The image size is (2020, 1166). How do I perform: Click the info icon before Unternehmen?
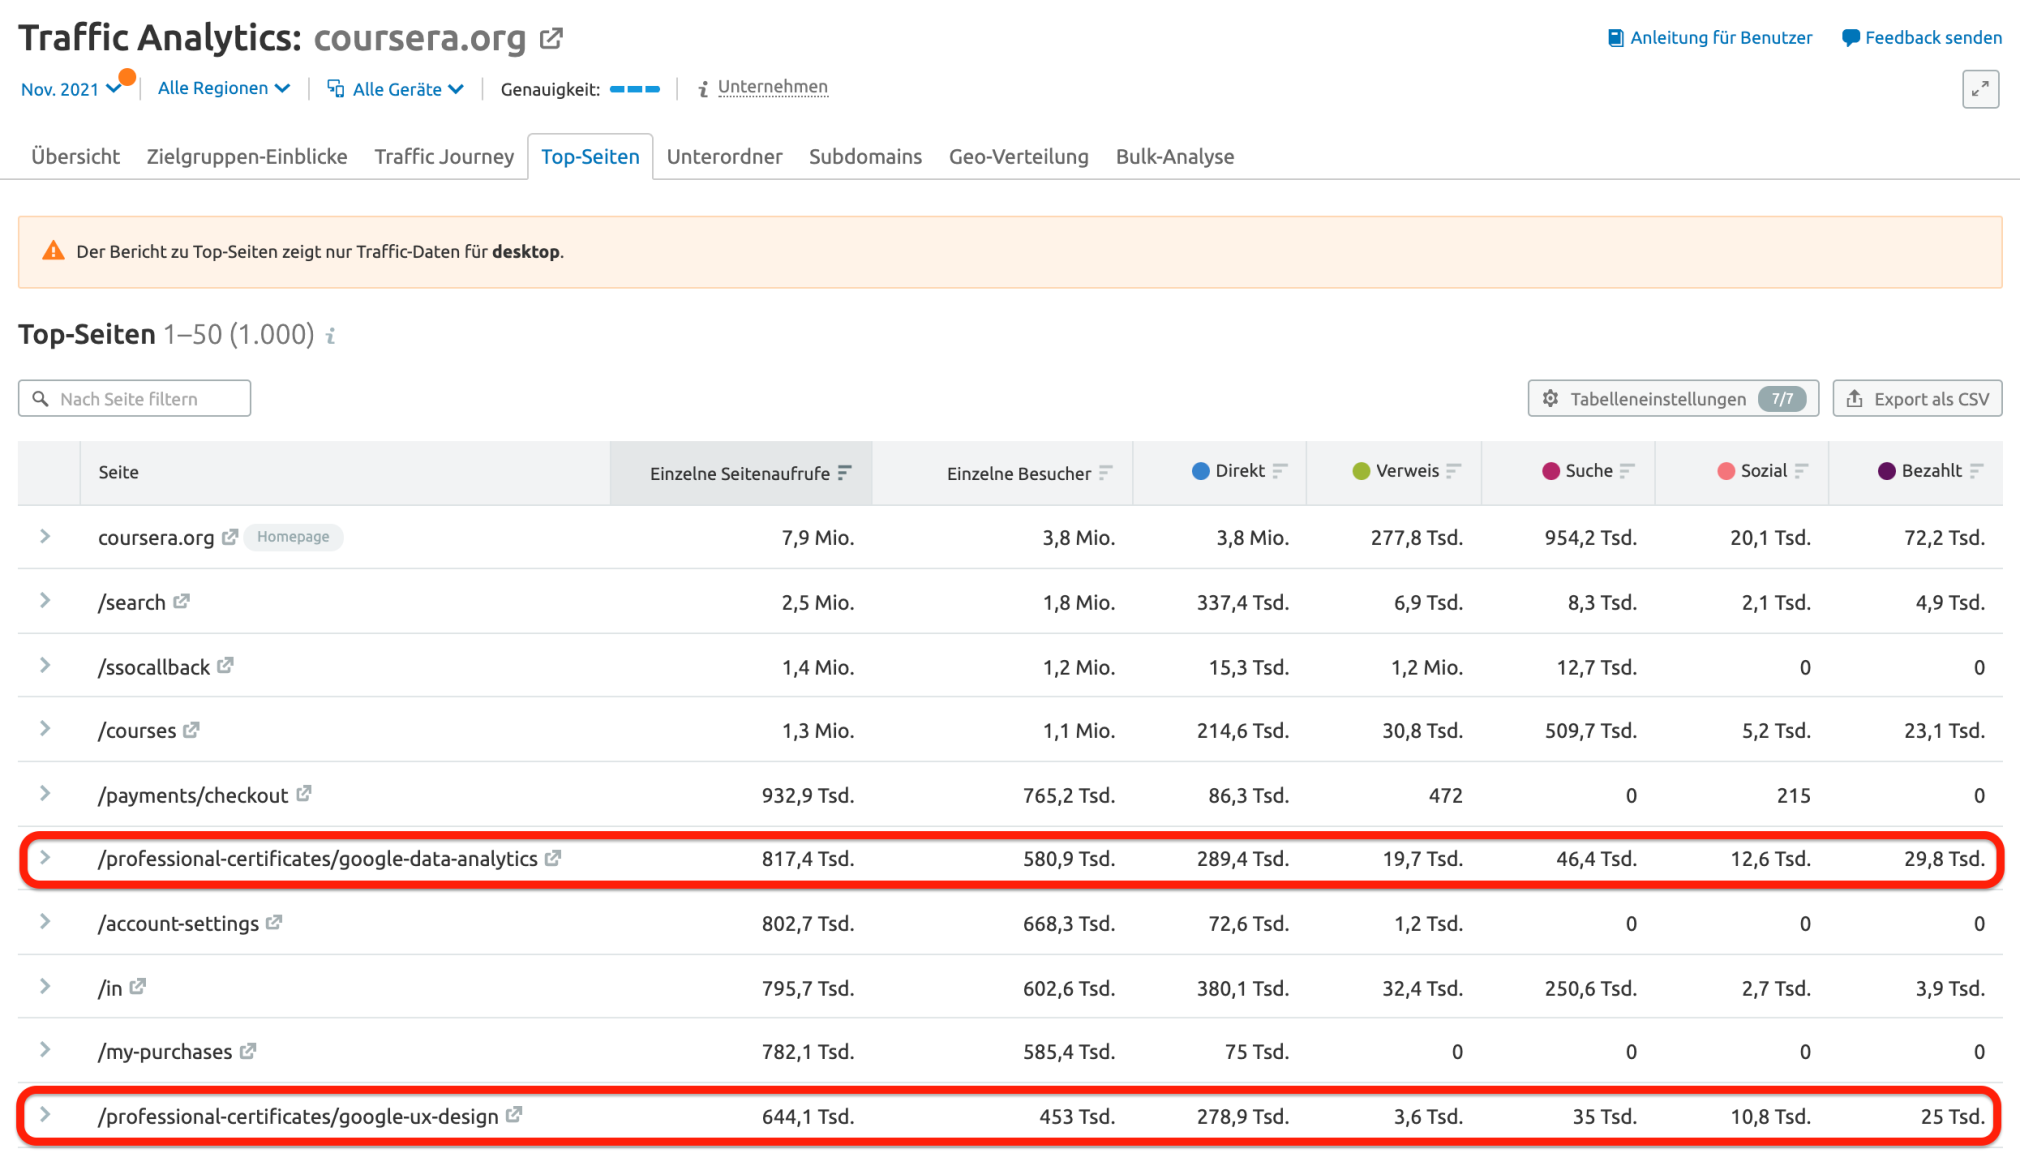(x=703, y=89)
